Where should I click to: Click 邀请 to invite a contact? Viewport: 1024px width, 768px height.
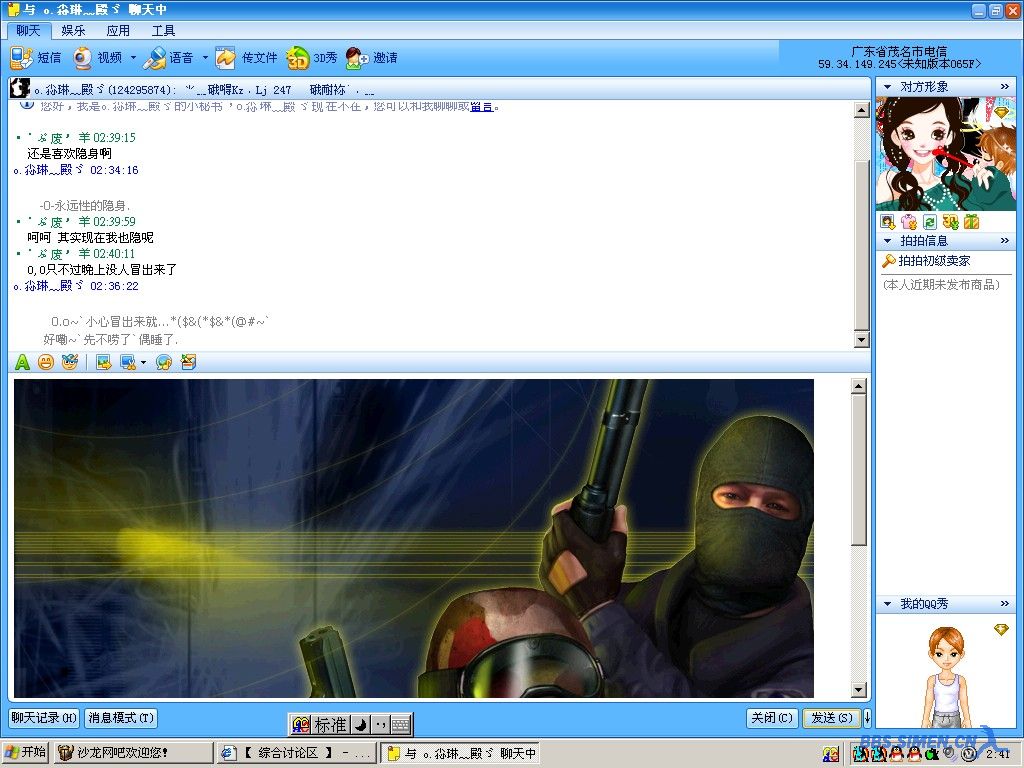pyautogui.click(x=372, y=58)
